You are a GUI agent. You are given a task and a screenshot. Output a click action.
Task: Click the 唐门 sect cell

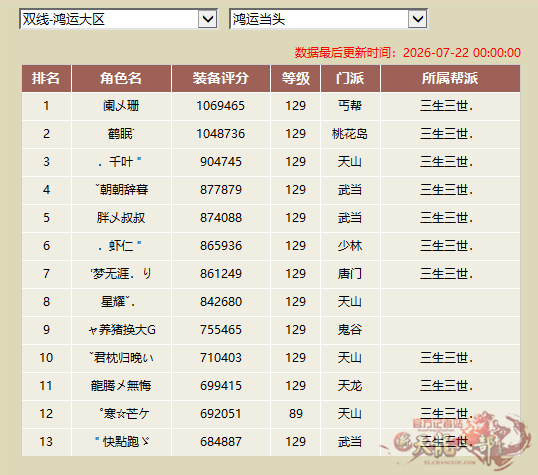350,274
